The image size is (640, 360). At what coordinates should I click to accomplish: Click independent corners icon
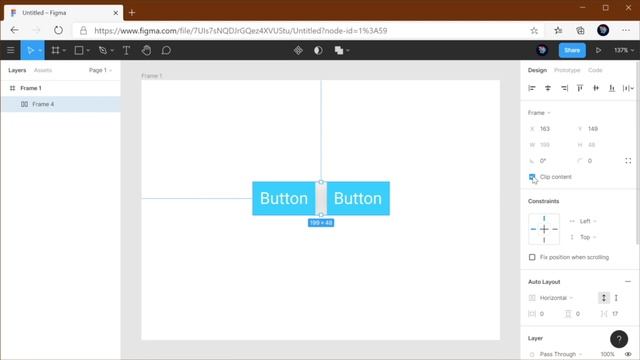click(628, 161)
